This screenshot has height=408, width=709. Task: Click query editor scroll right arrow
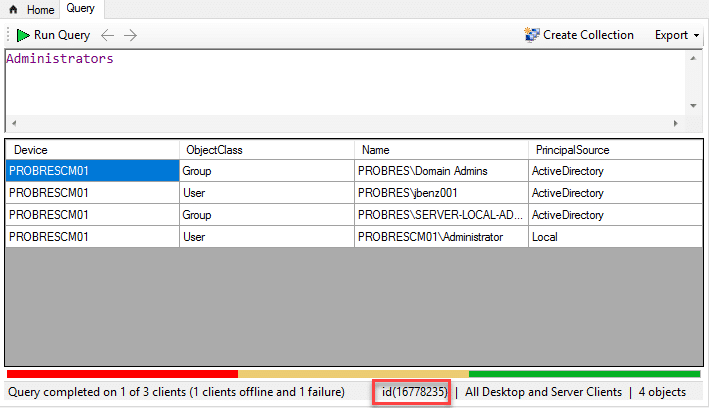[676, 123]
